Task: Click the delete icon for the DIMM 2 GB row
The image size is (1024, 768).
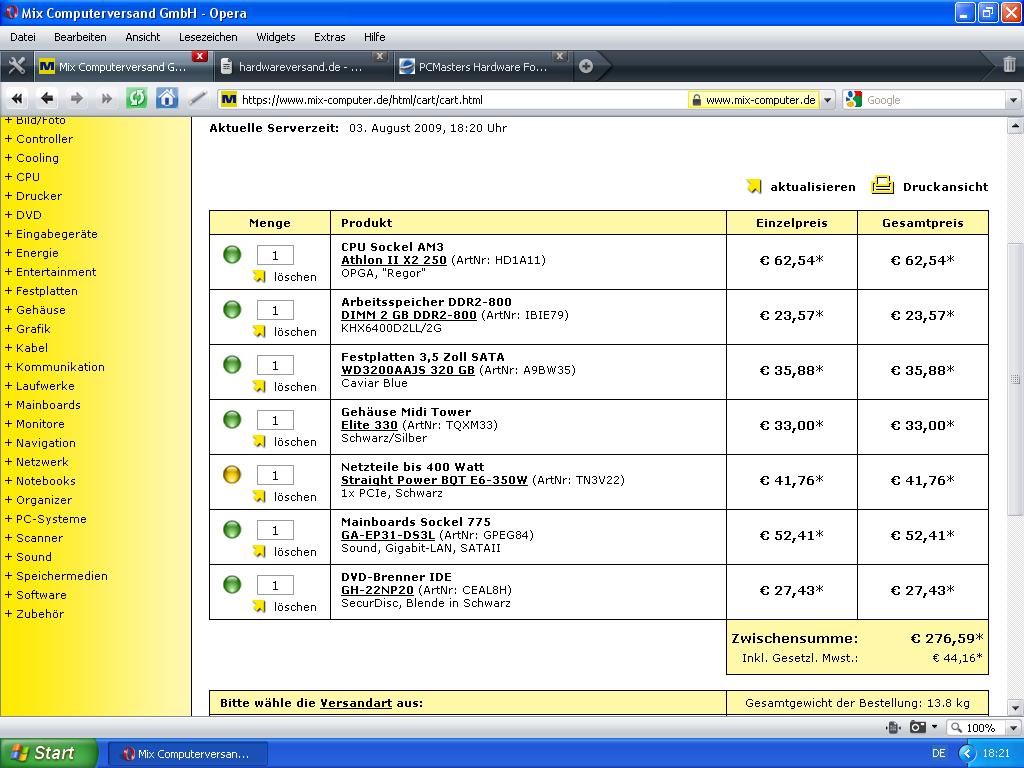Action: 259,332
